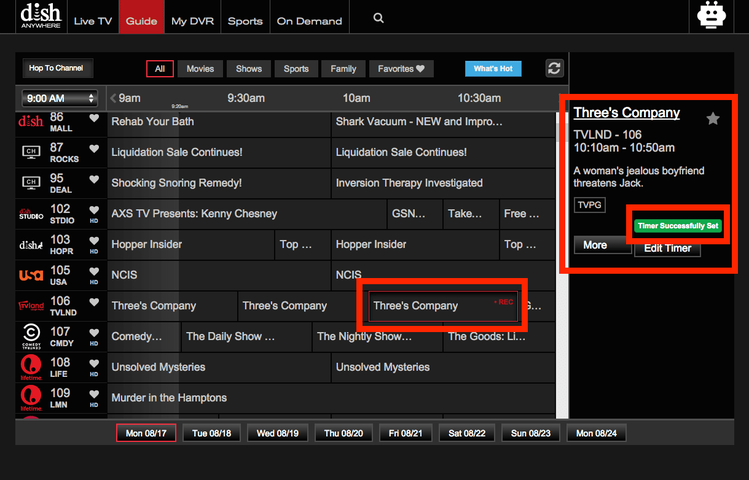
Task: Open the On Demand tab
Action: click(310, 21)
